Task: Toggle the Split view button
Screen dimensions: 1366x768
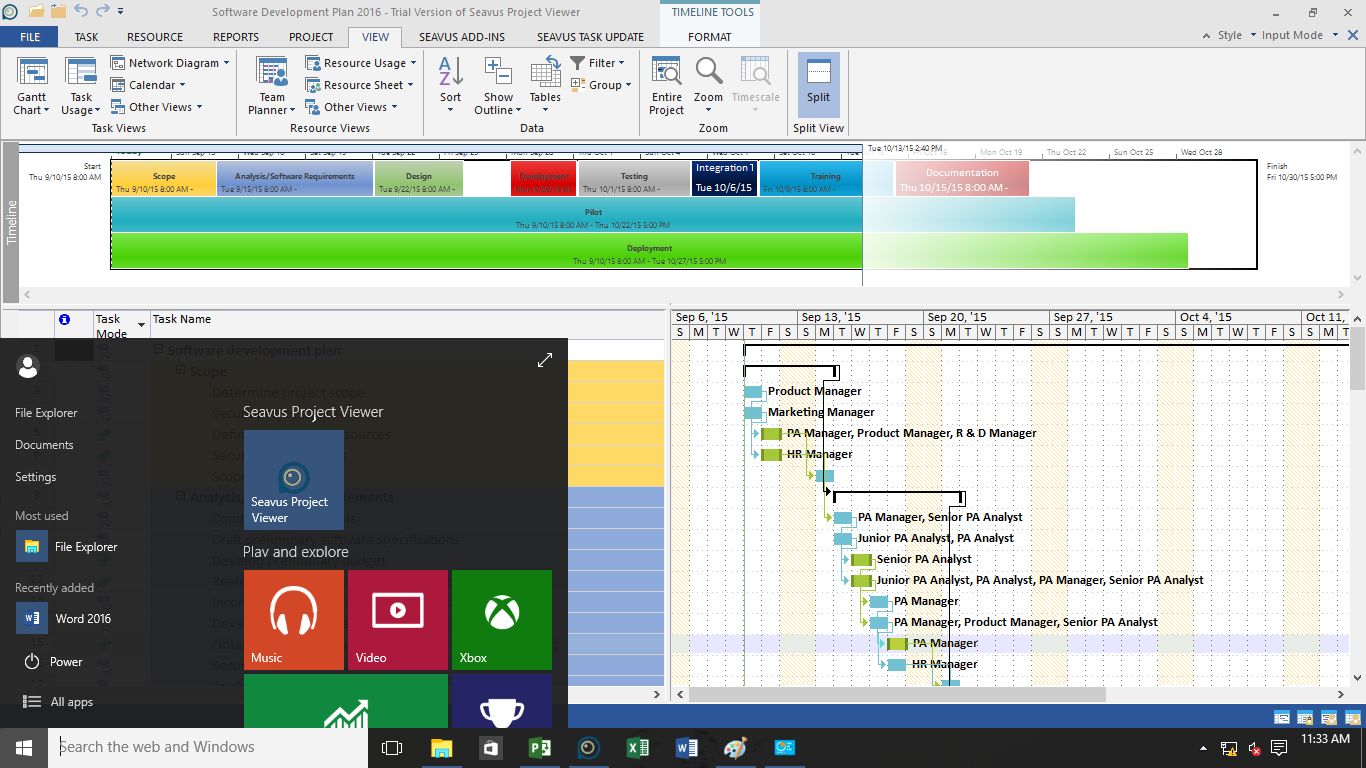Action: point(818,84)
